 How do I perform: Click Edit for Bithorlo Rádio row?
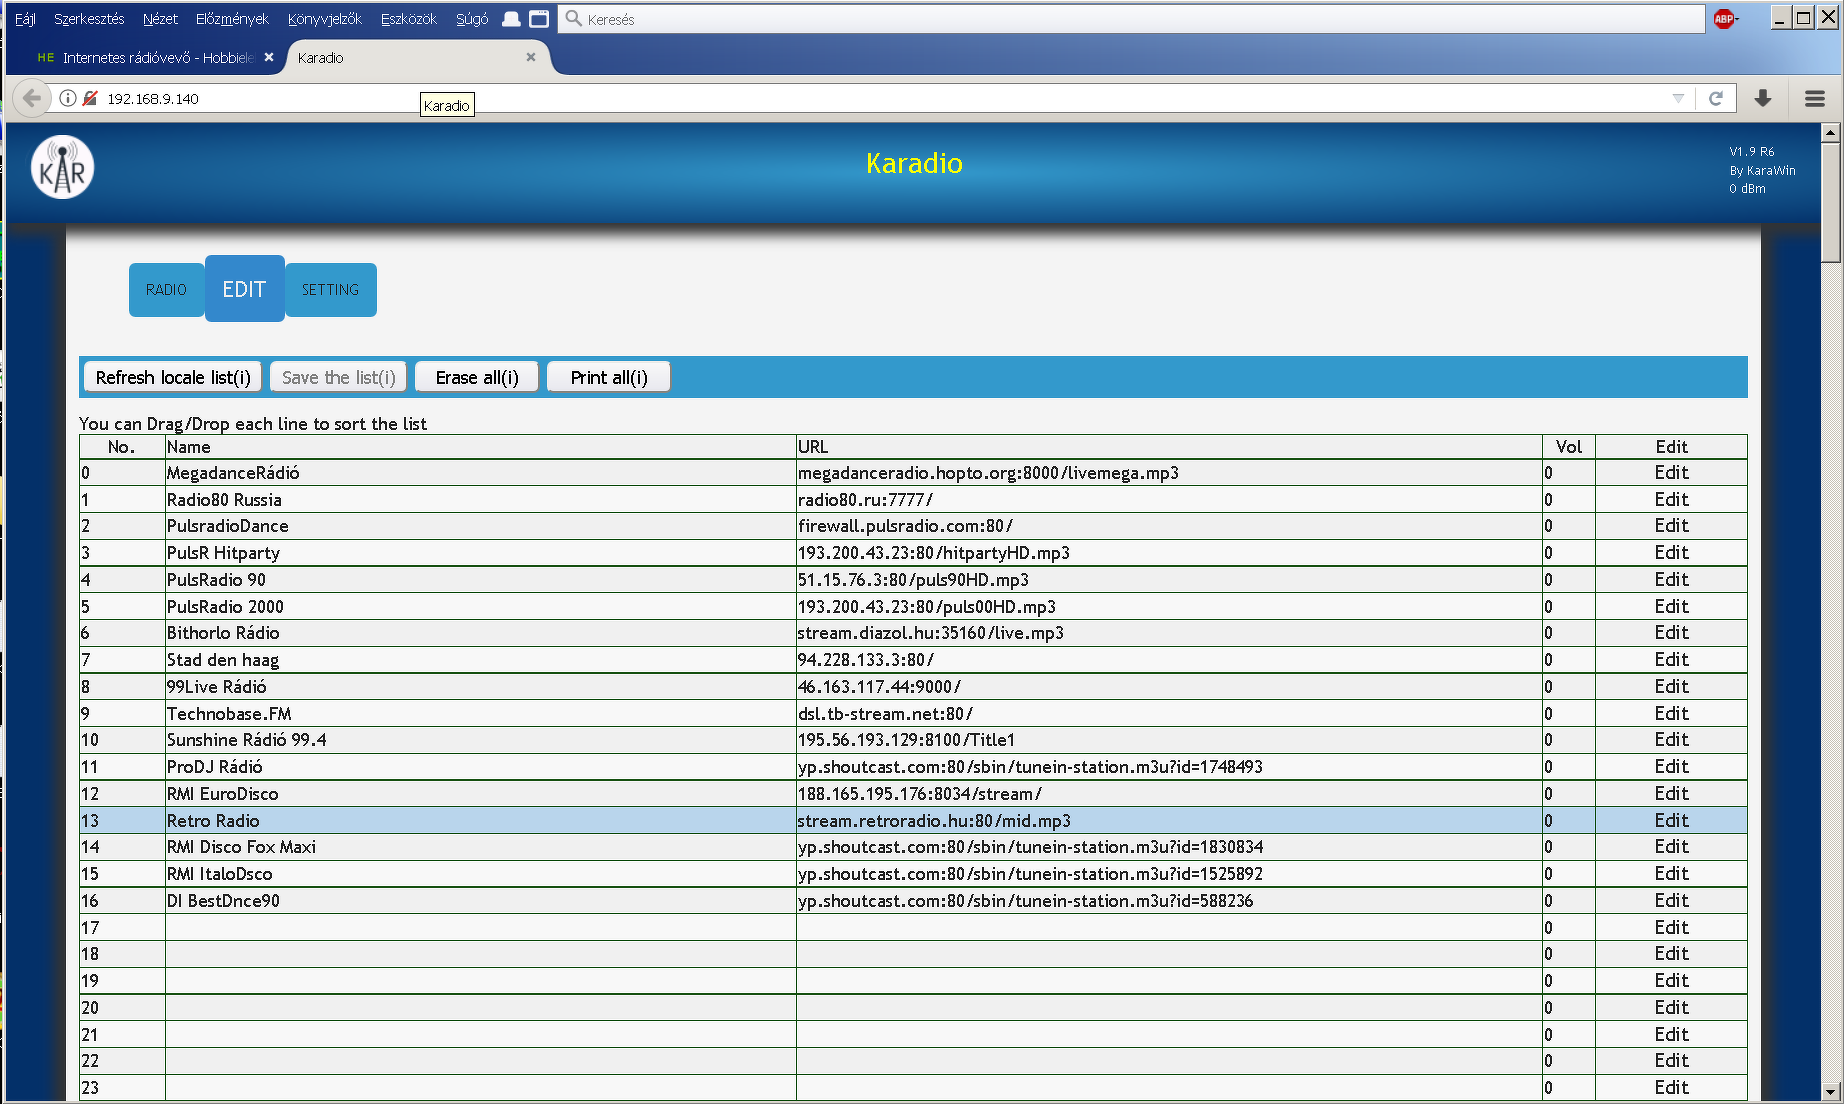pyautogui.click(x=1671, y=633)
